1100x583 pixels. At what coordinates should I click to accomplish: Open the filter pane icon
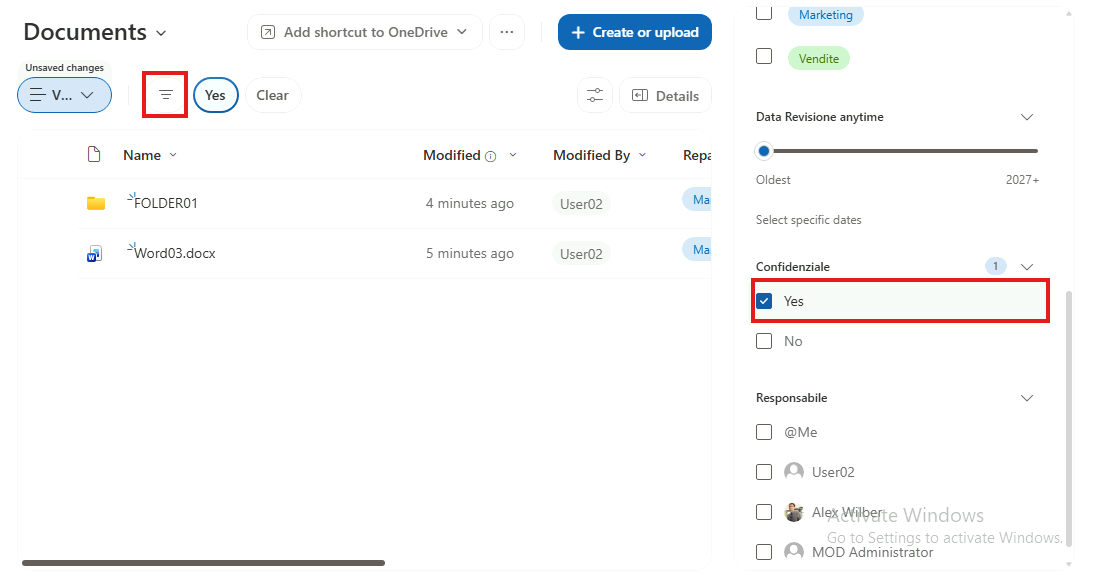point(166,95)
